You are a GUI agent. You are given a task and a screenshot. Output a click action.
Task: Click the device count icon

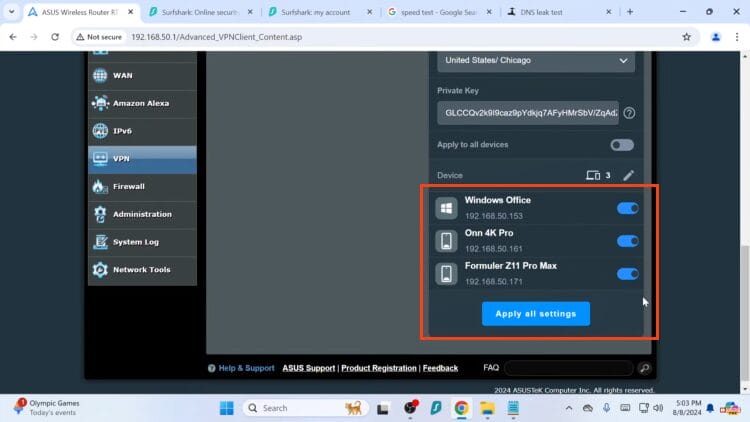(x=593, y=176)
